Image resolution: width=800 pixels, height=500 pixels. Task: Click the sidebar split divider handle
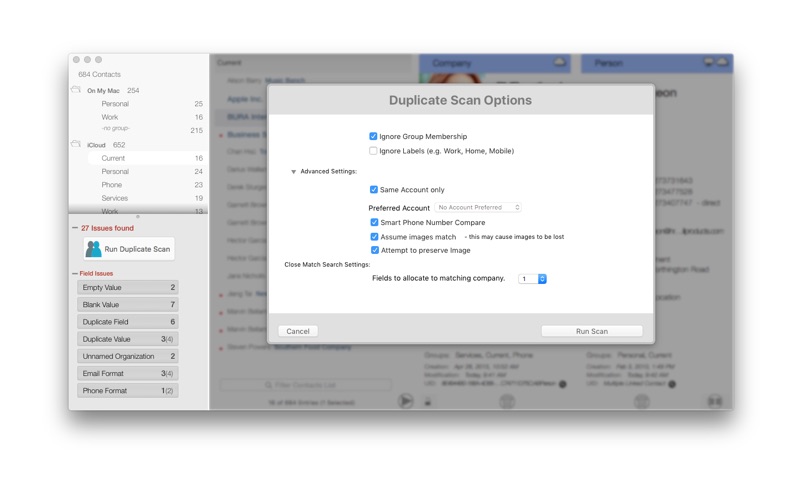coord(138,216)
